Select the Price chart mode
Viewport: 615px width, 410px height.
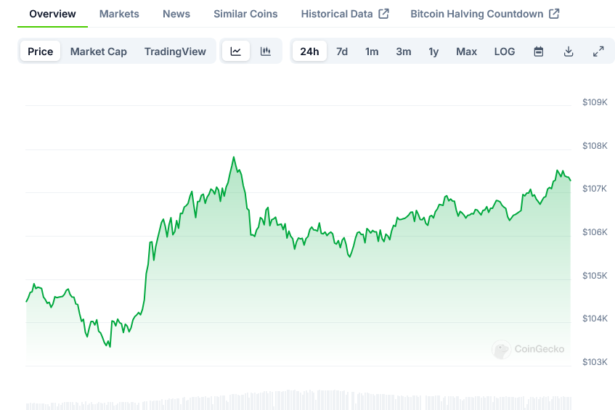coord(41,52)
